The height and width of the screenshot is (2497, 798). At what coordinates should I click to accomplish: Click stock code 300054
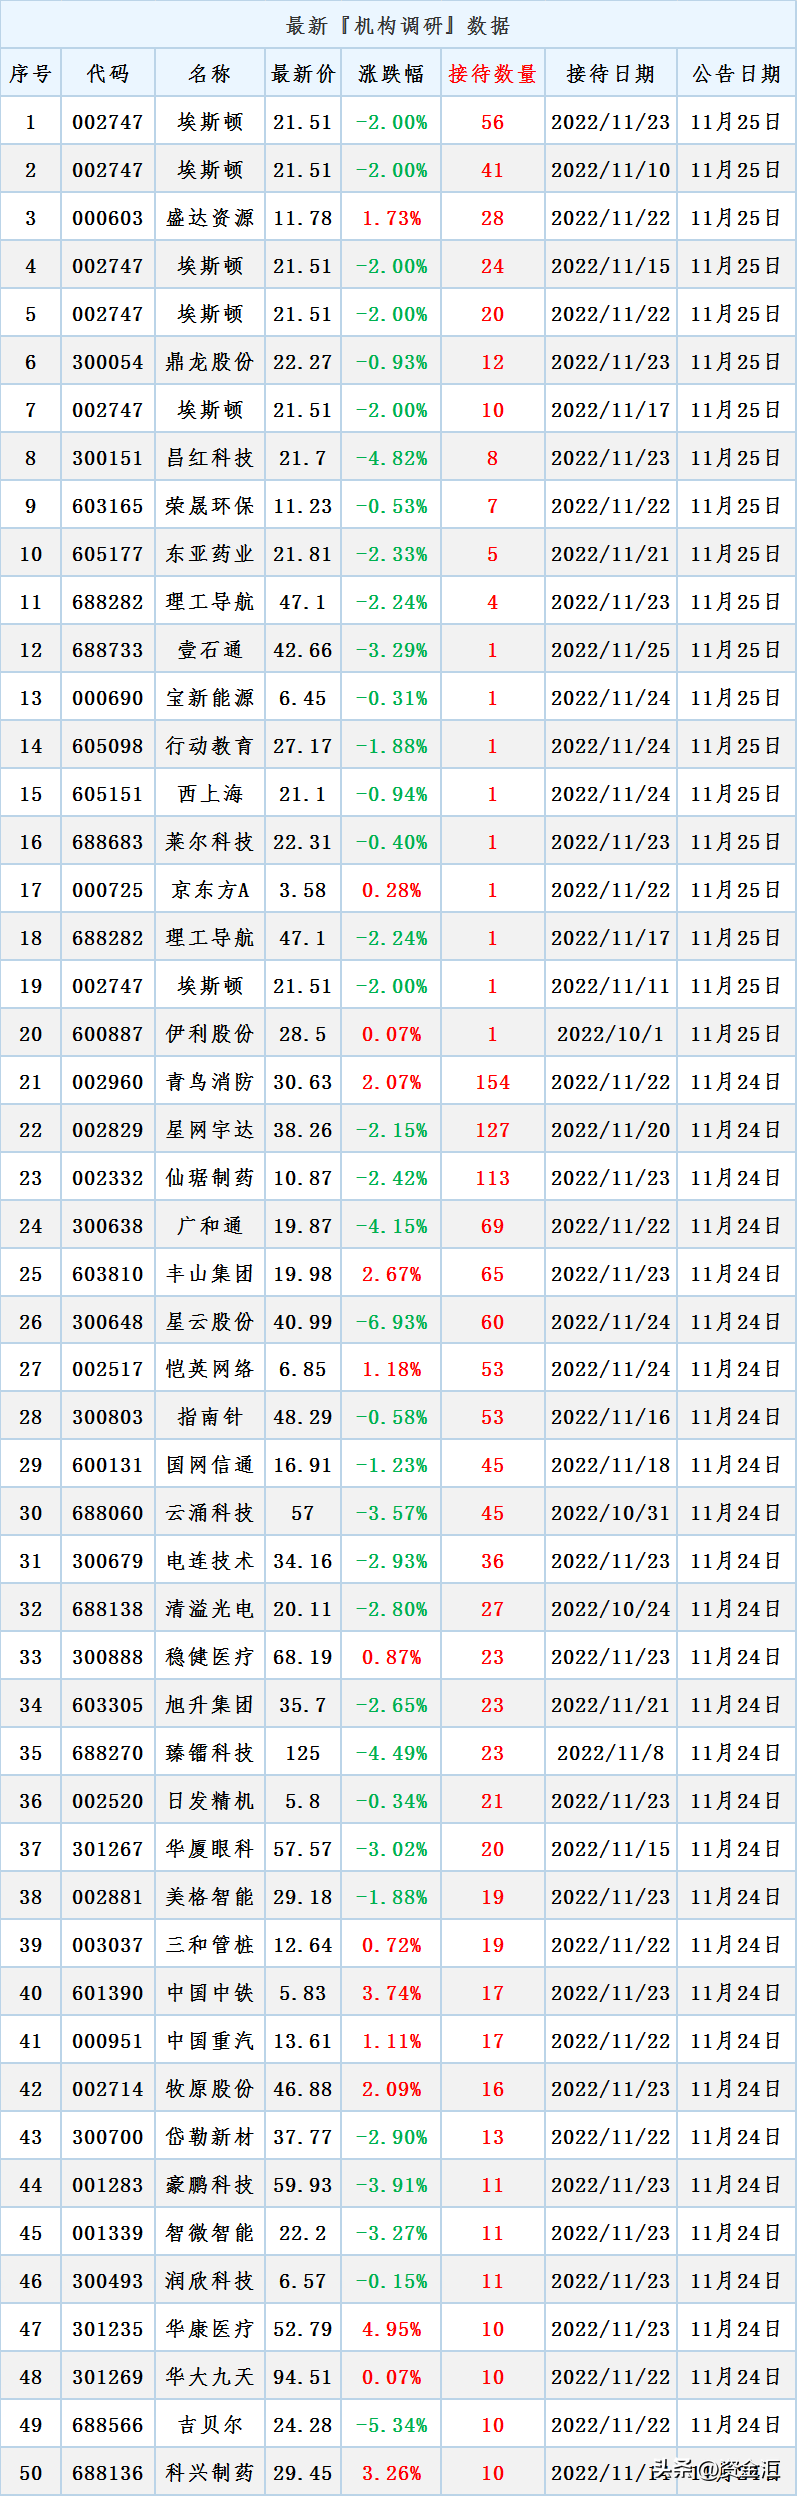point(108,362)
